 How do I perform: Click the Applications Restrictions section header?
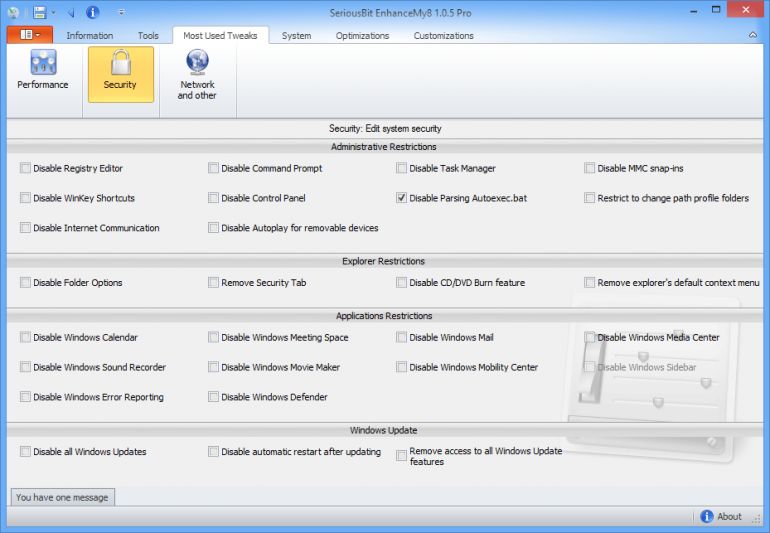(x=384, y=316)
